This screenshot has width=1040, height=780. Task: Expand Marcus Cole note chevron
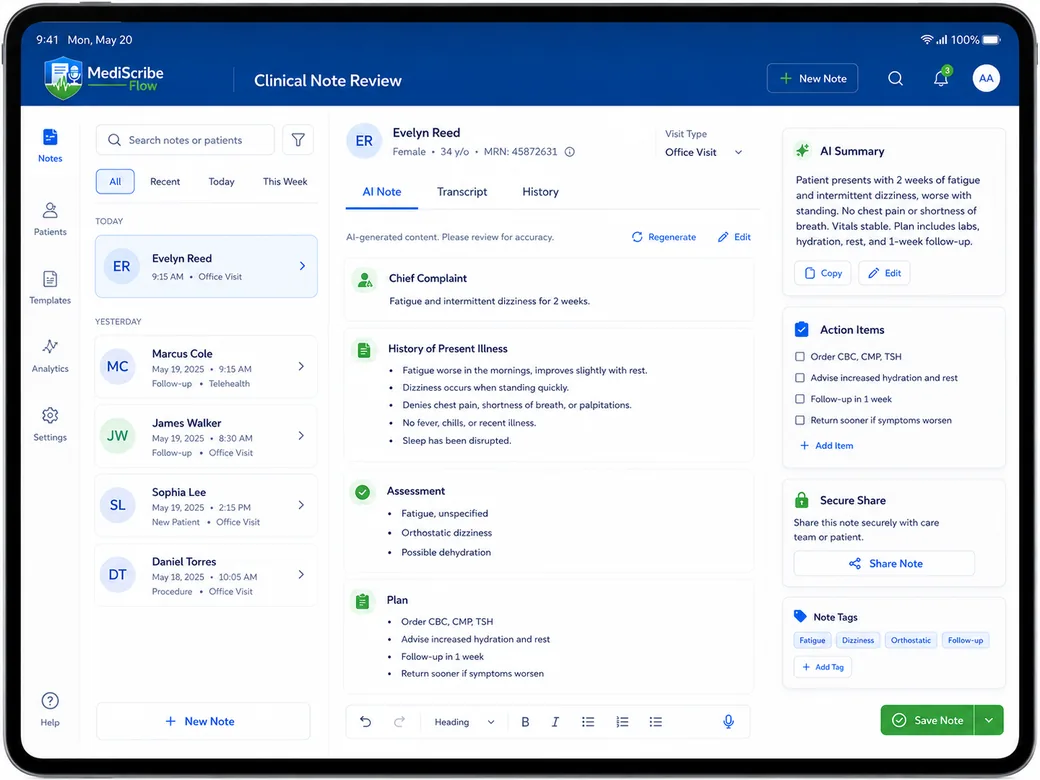301,366
